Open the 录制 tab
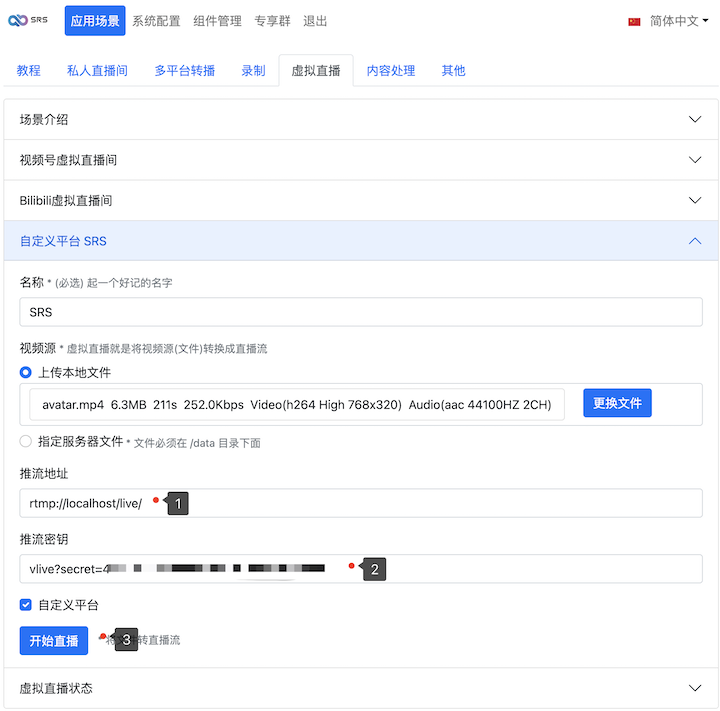720x711 pixels. coord(253,71)
